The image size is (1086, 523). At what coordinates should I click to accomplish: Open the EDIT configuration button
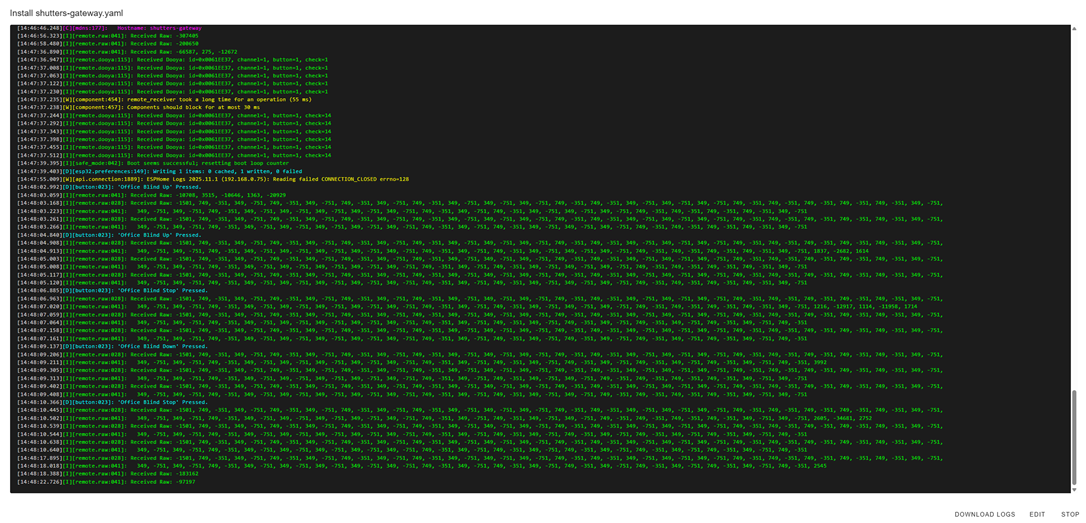tap(1037, 514)
